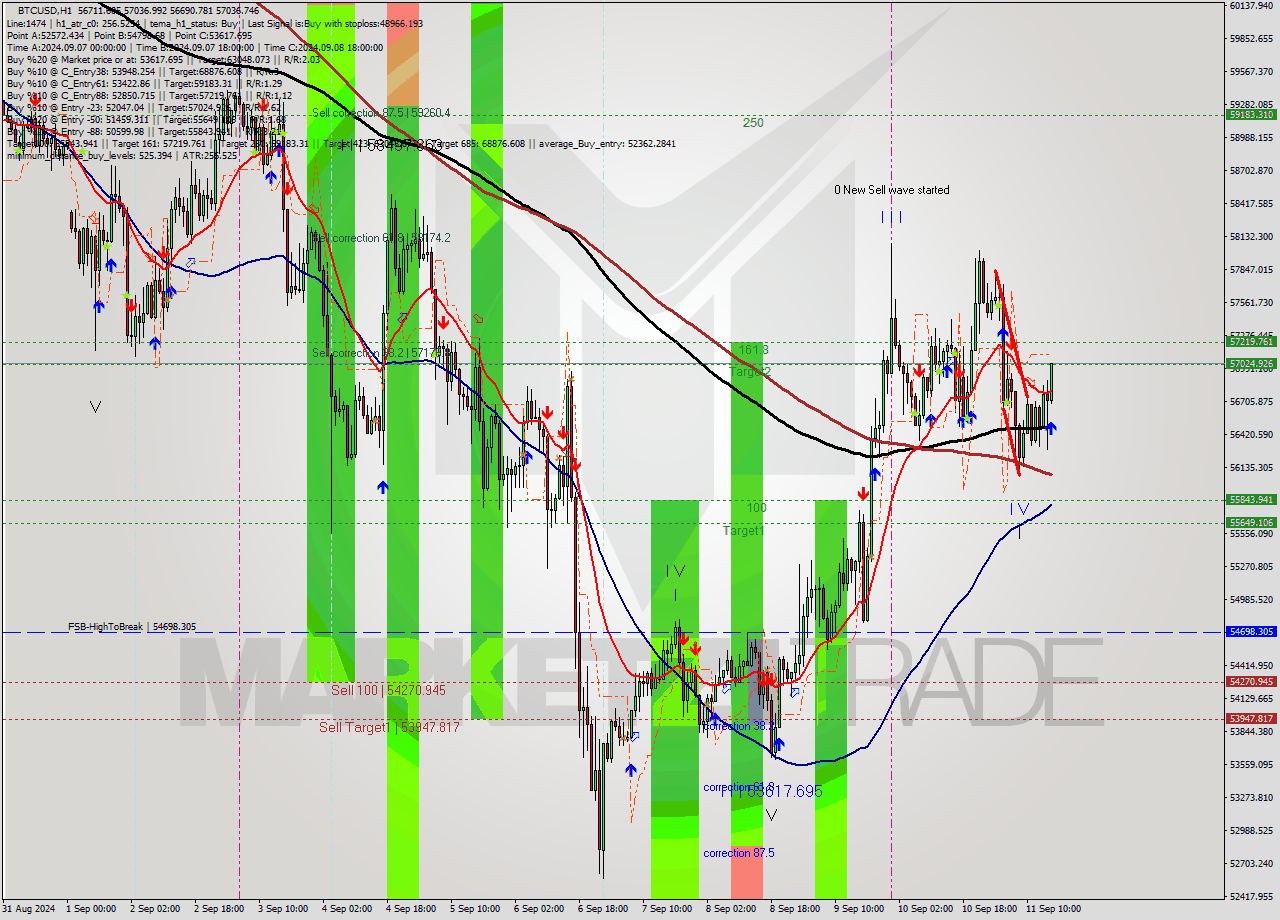This screenshot has width=1280, height=920.
Task: Click the green 57219.761 price label
Action: point(1250,342)
